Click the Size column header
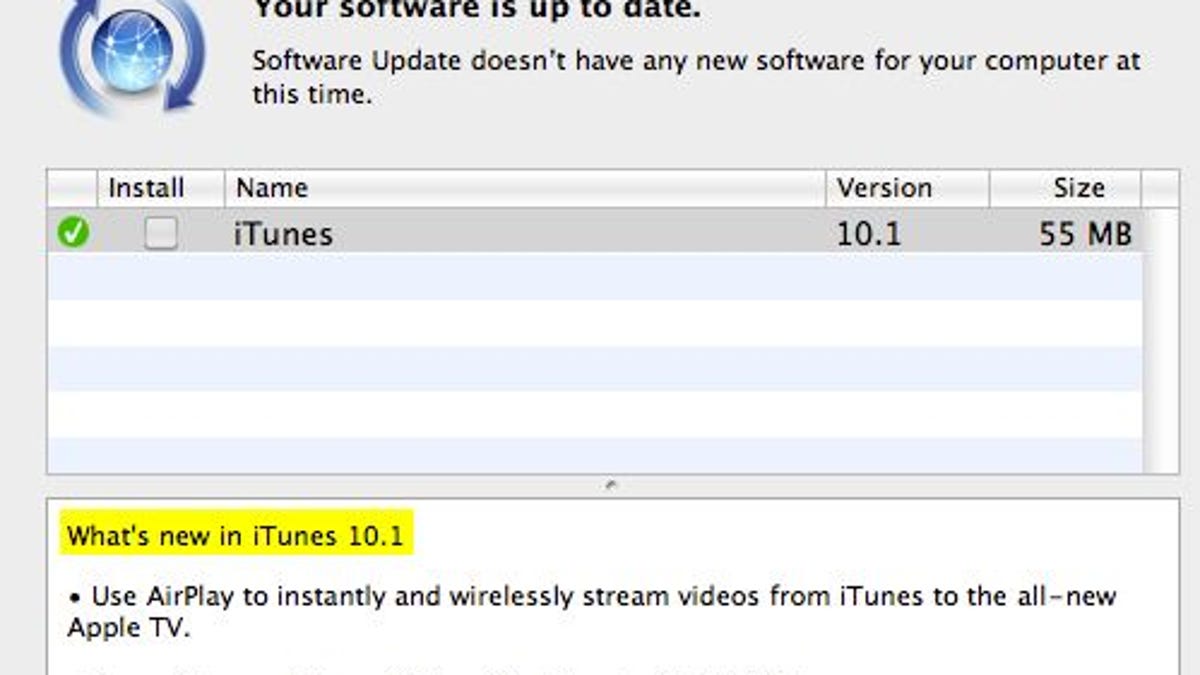 click(1079, 187)
